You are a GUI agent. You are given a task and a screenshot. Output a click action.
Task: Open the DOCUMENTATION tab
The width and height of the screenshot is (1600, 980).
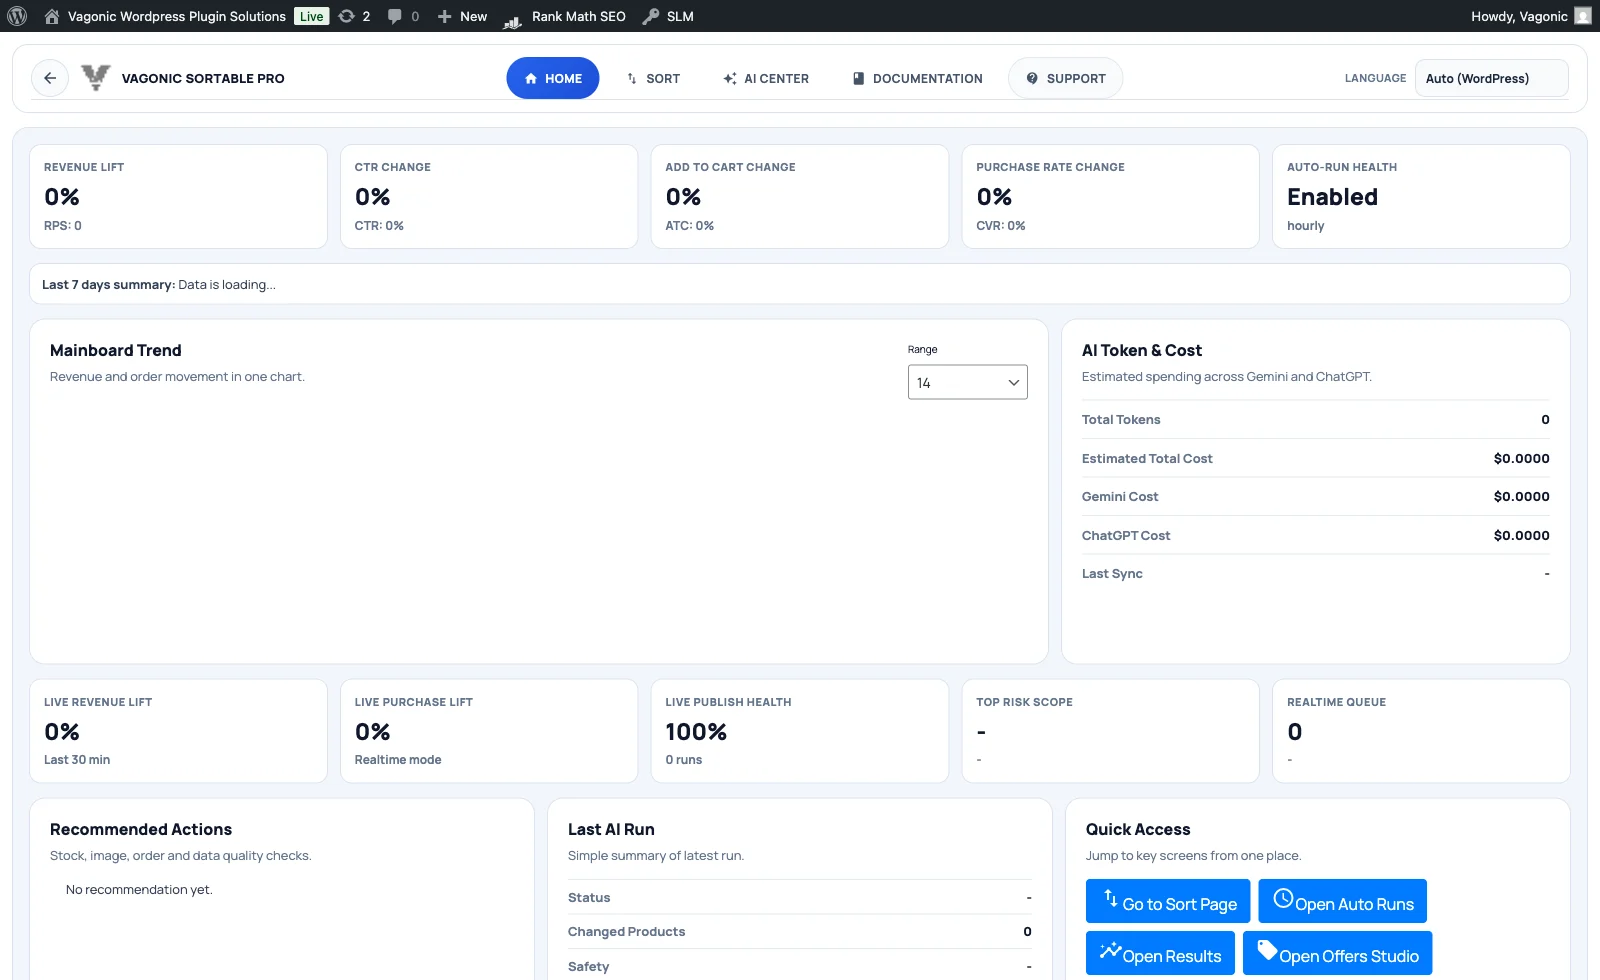(x=917, y=78)
